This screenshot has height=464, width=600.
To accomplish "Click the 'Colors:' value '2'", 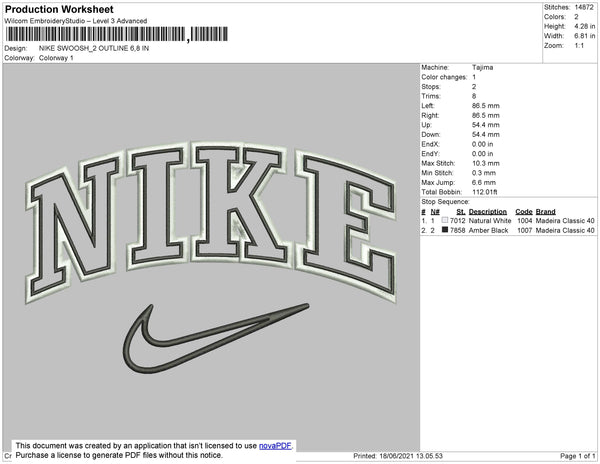I will [x=576, y=17].
